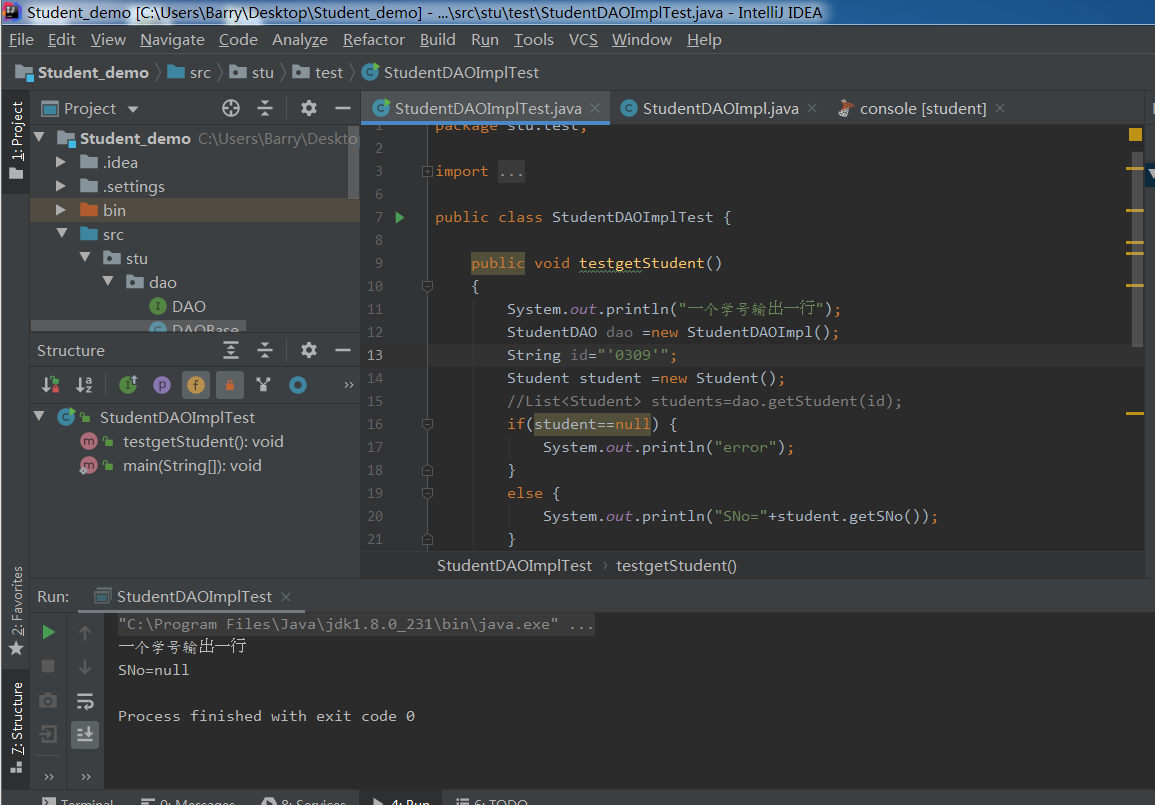Toggle show non-public members in Structure
This screenshot has height=805, width=1155.
point(230,384)
